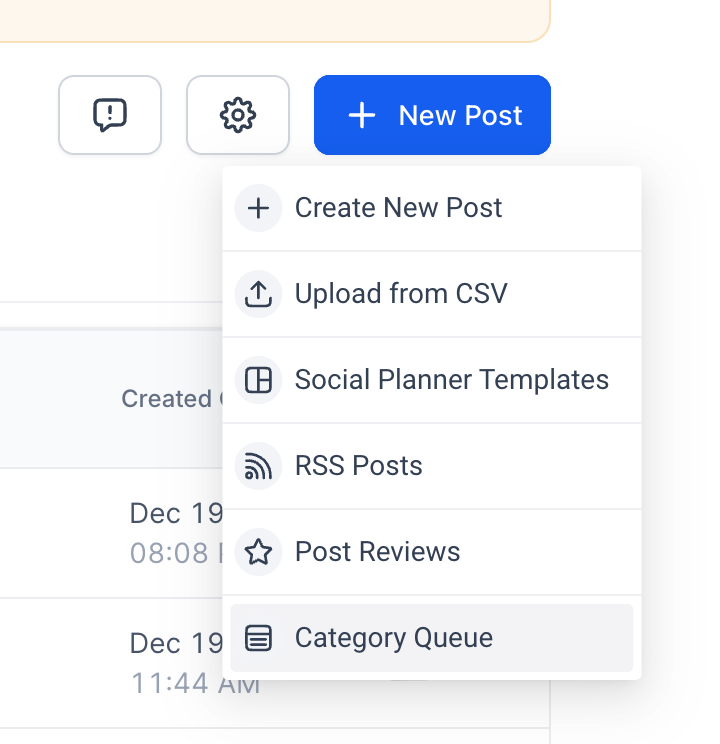Click the upload arrow icon for CSV

tap(259, 294)
